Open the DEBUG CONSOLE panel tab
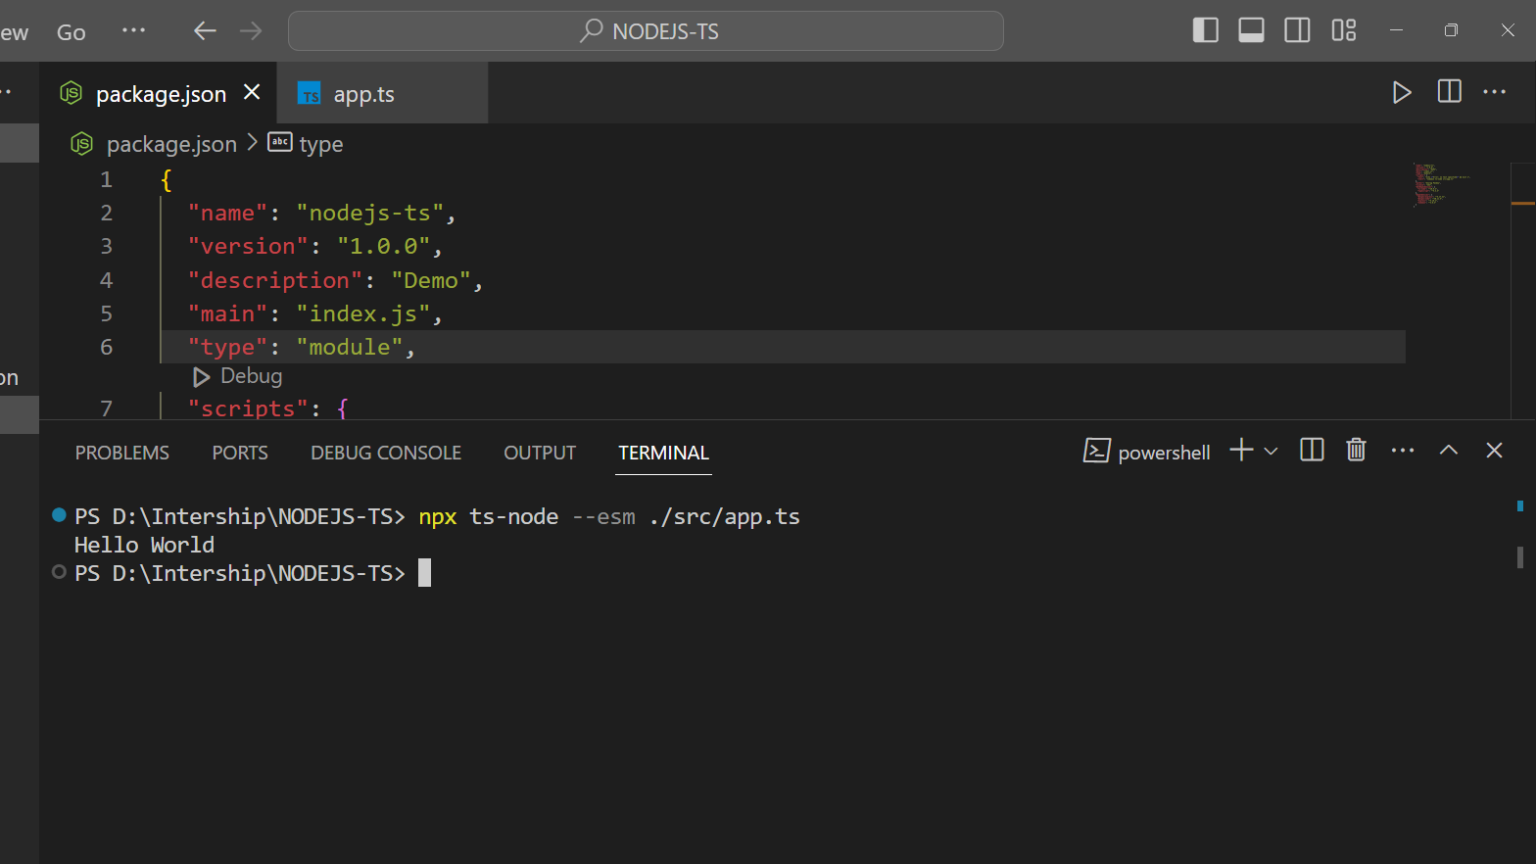The image size is (1536, 864). (x=386, y=453)
